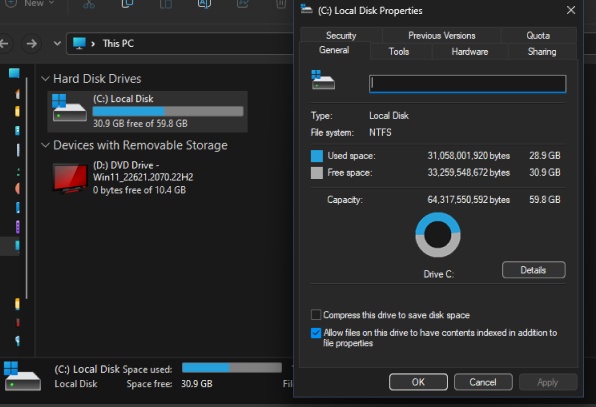Click the breadcrumb chevron before This PC

(x=93, y=44)
